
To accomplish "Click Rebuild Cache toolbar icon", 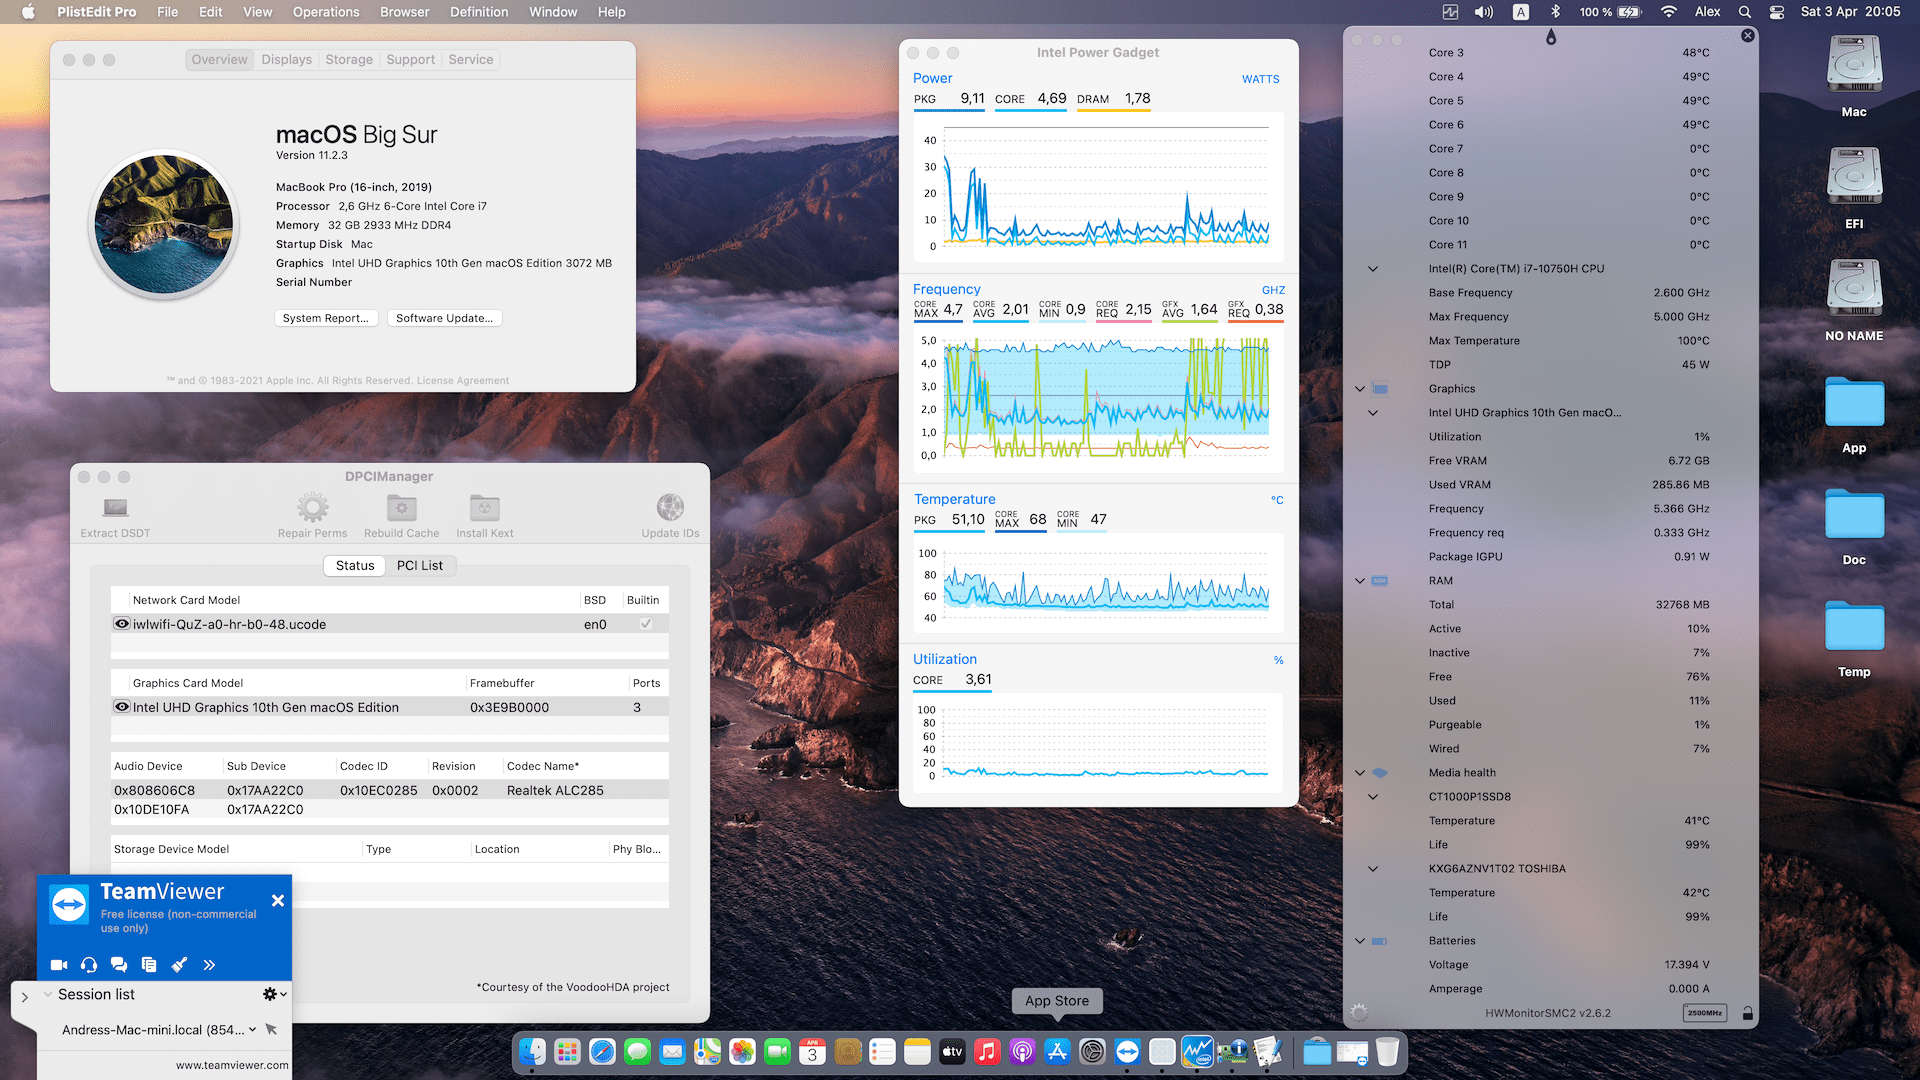I will click(x=401, y=508).
